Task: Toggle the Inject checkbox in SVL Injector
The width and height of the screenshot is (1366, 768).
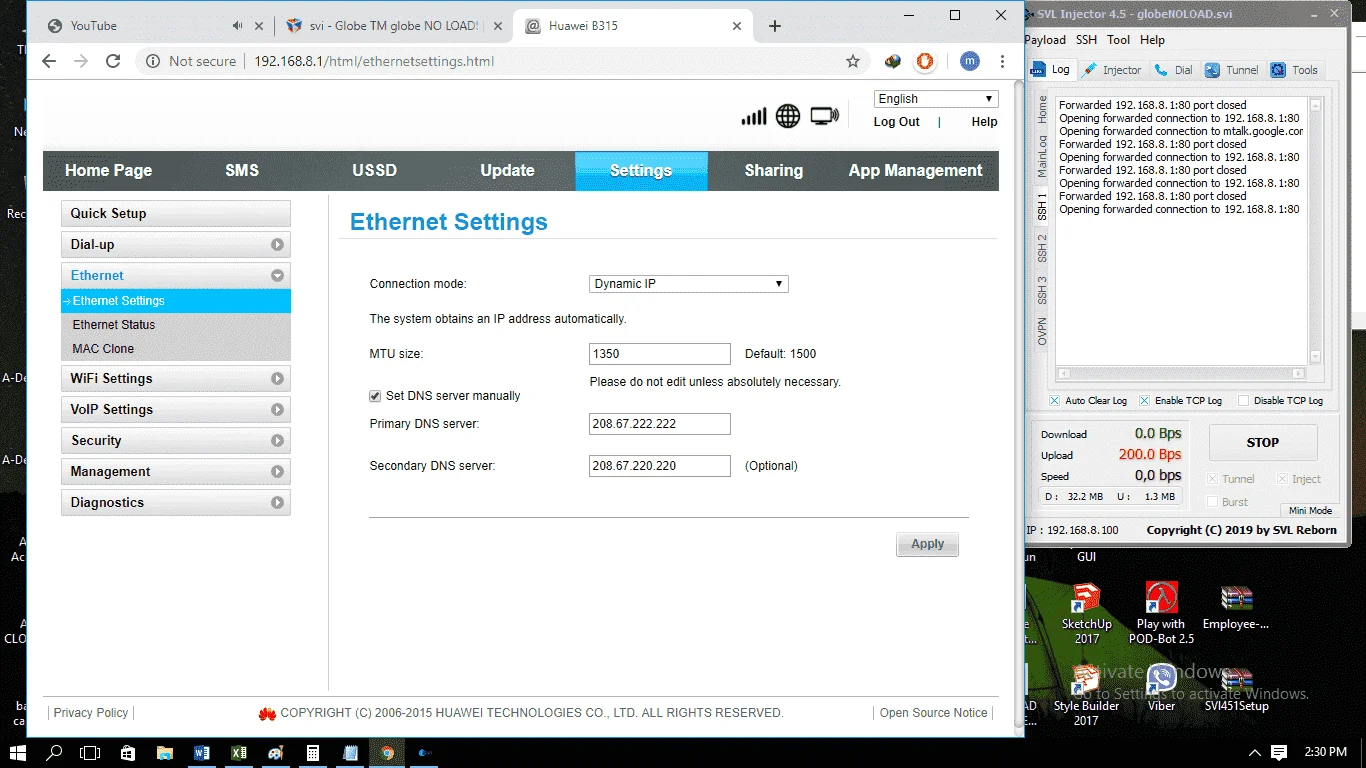Action: (1281, 479)
